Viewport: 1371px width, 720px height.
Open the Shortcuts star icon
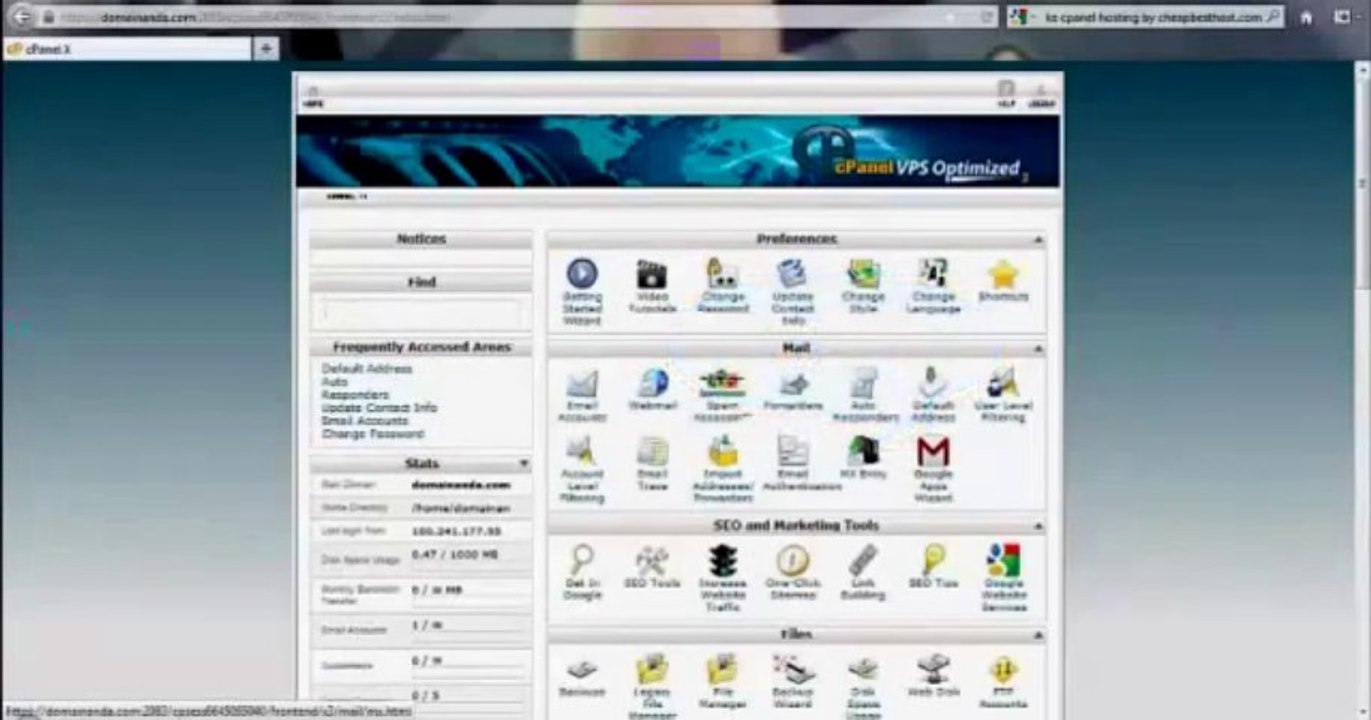coord(1002,275)
